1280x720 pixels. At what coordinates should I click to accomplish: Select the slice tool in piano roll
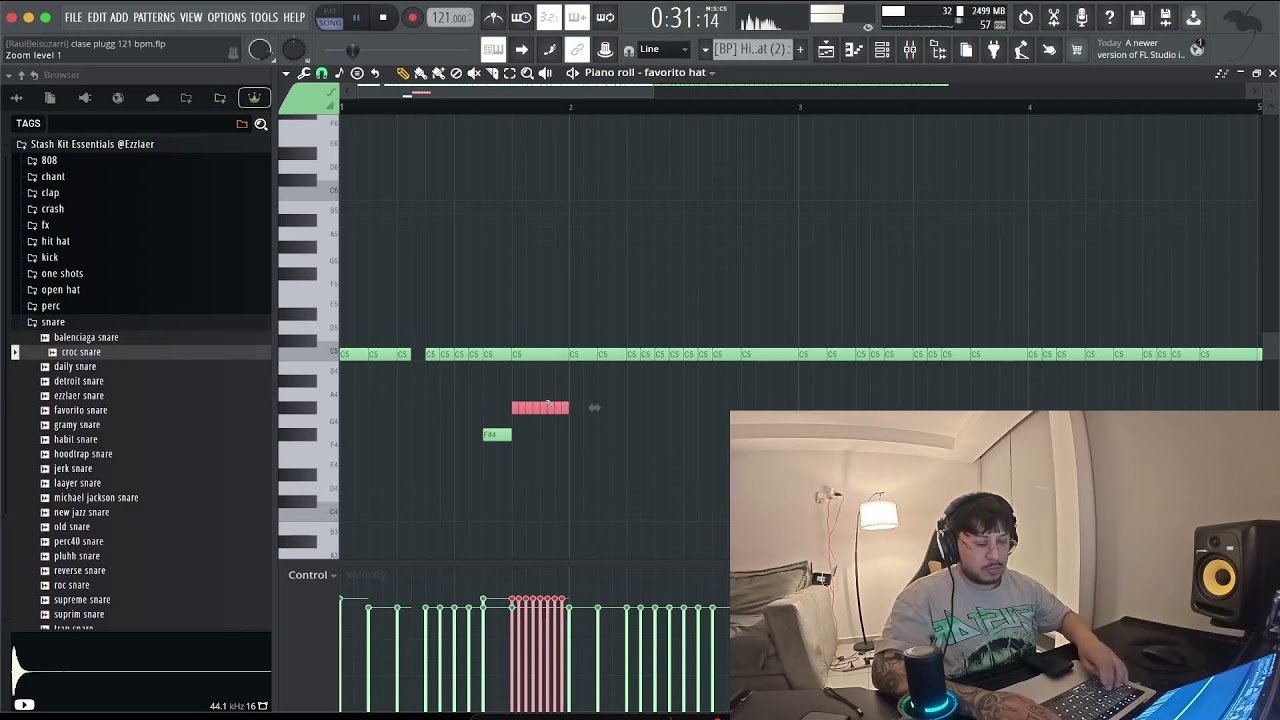(492, 73)
